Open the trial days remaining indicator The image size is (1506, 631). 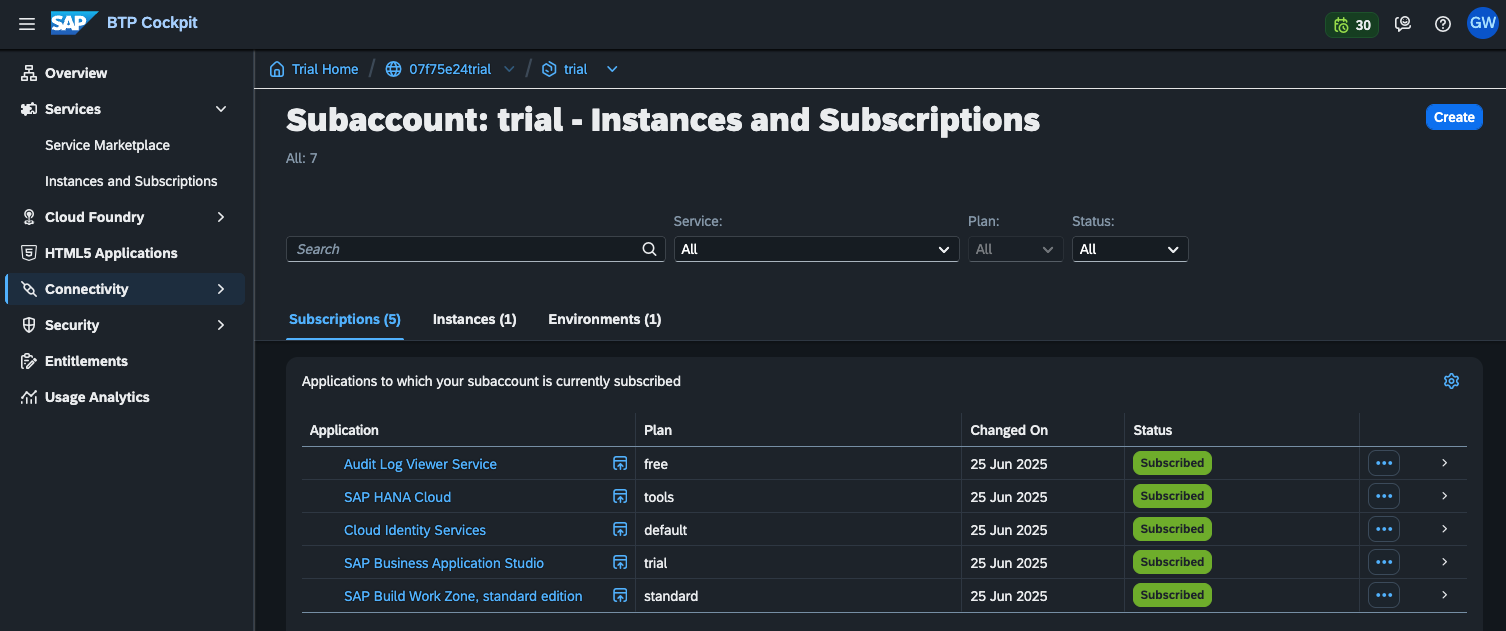click(x=1352, y=24)
